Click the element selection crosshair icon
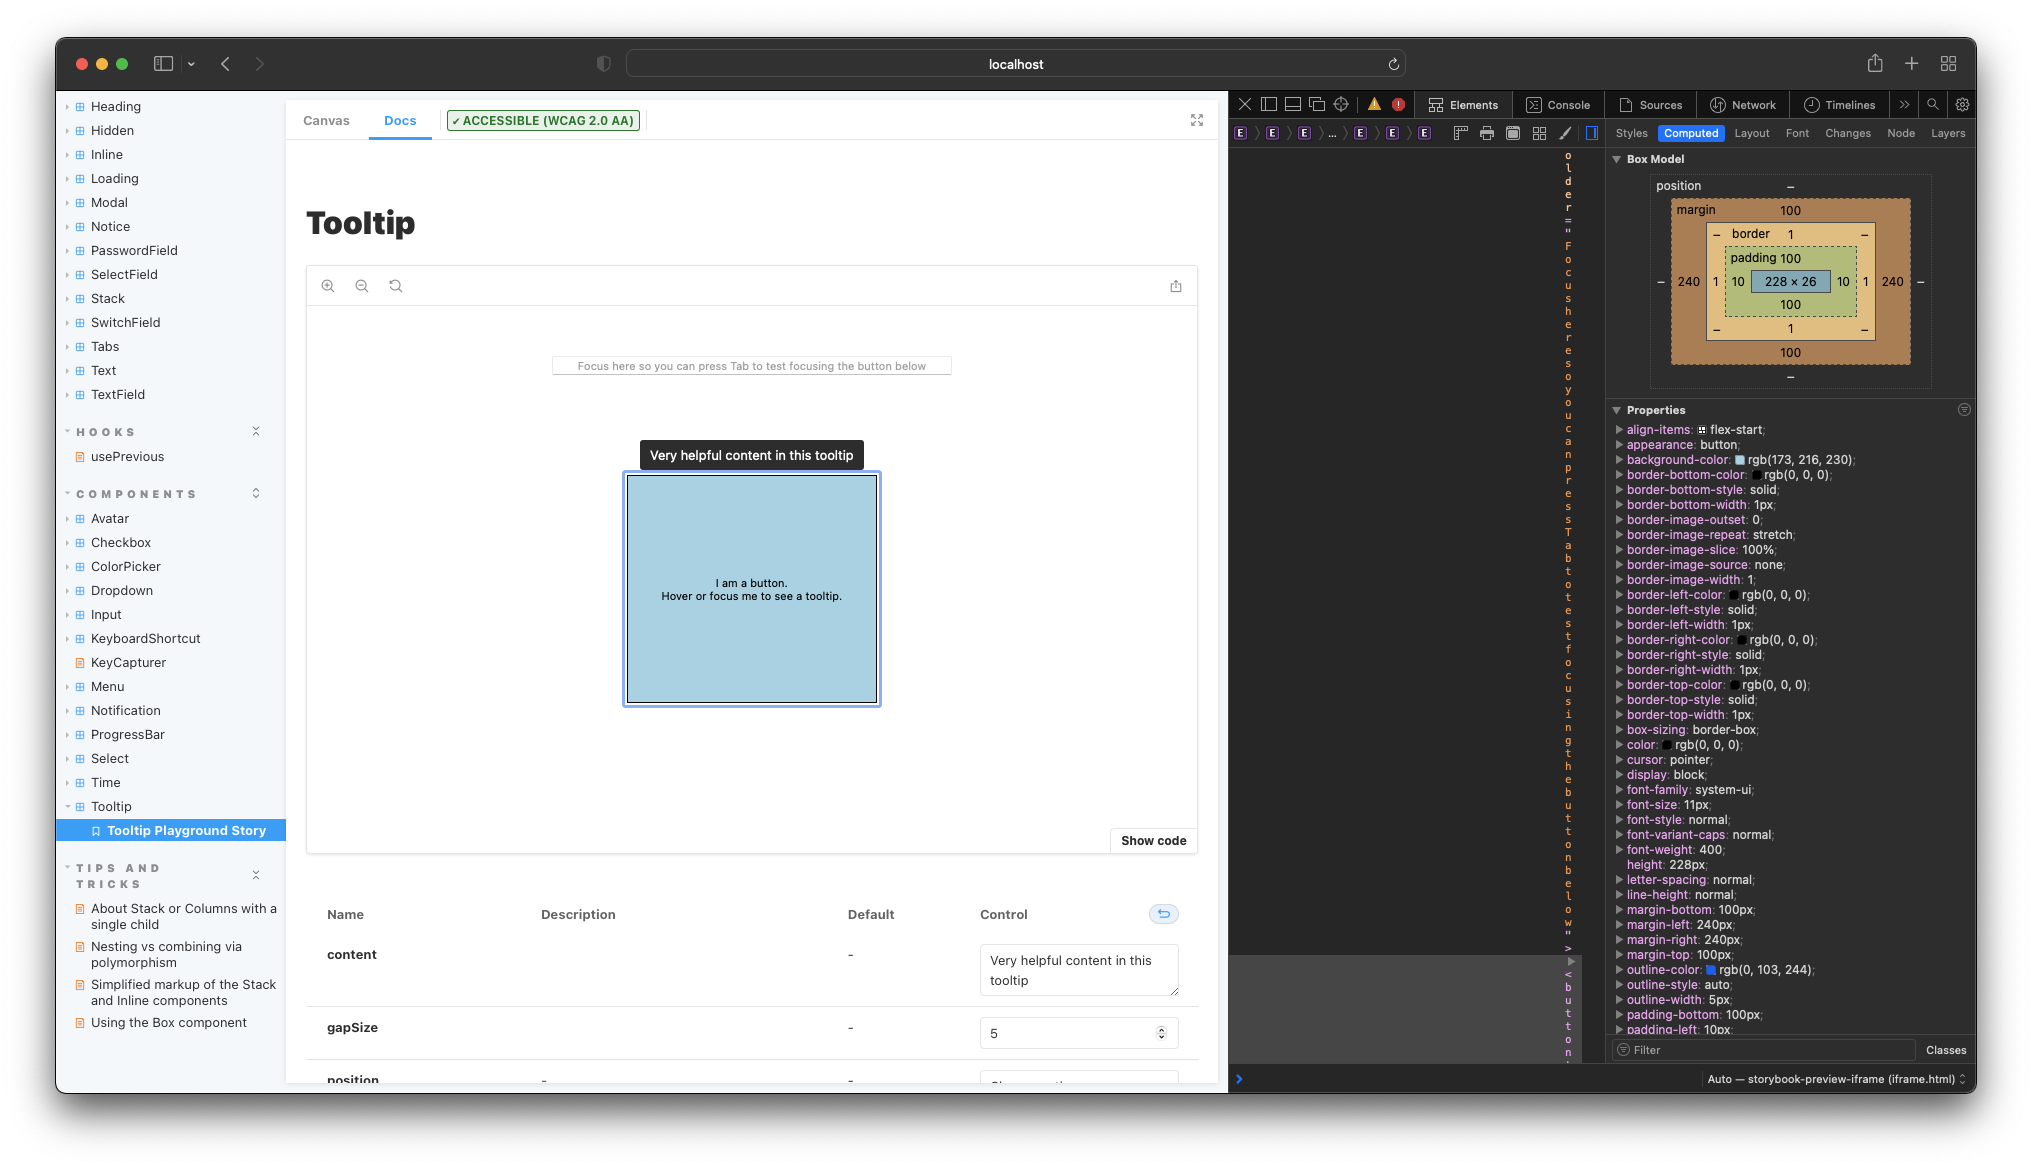This screenshot has height=1167, width=2032. click(1341, 105)
